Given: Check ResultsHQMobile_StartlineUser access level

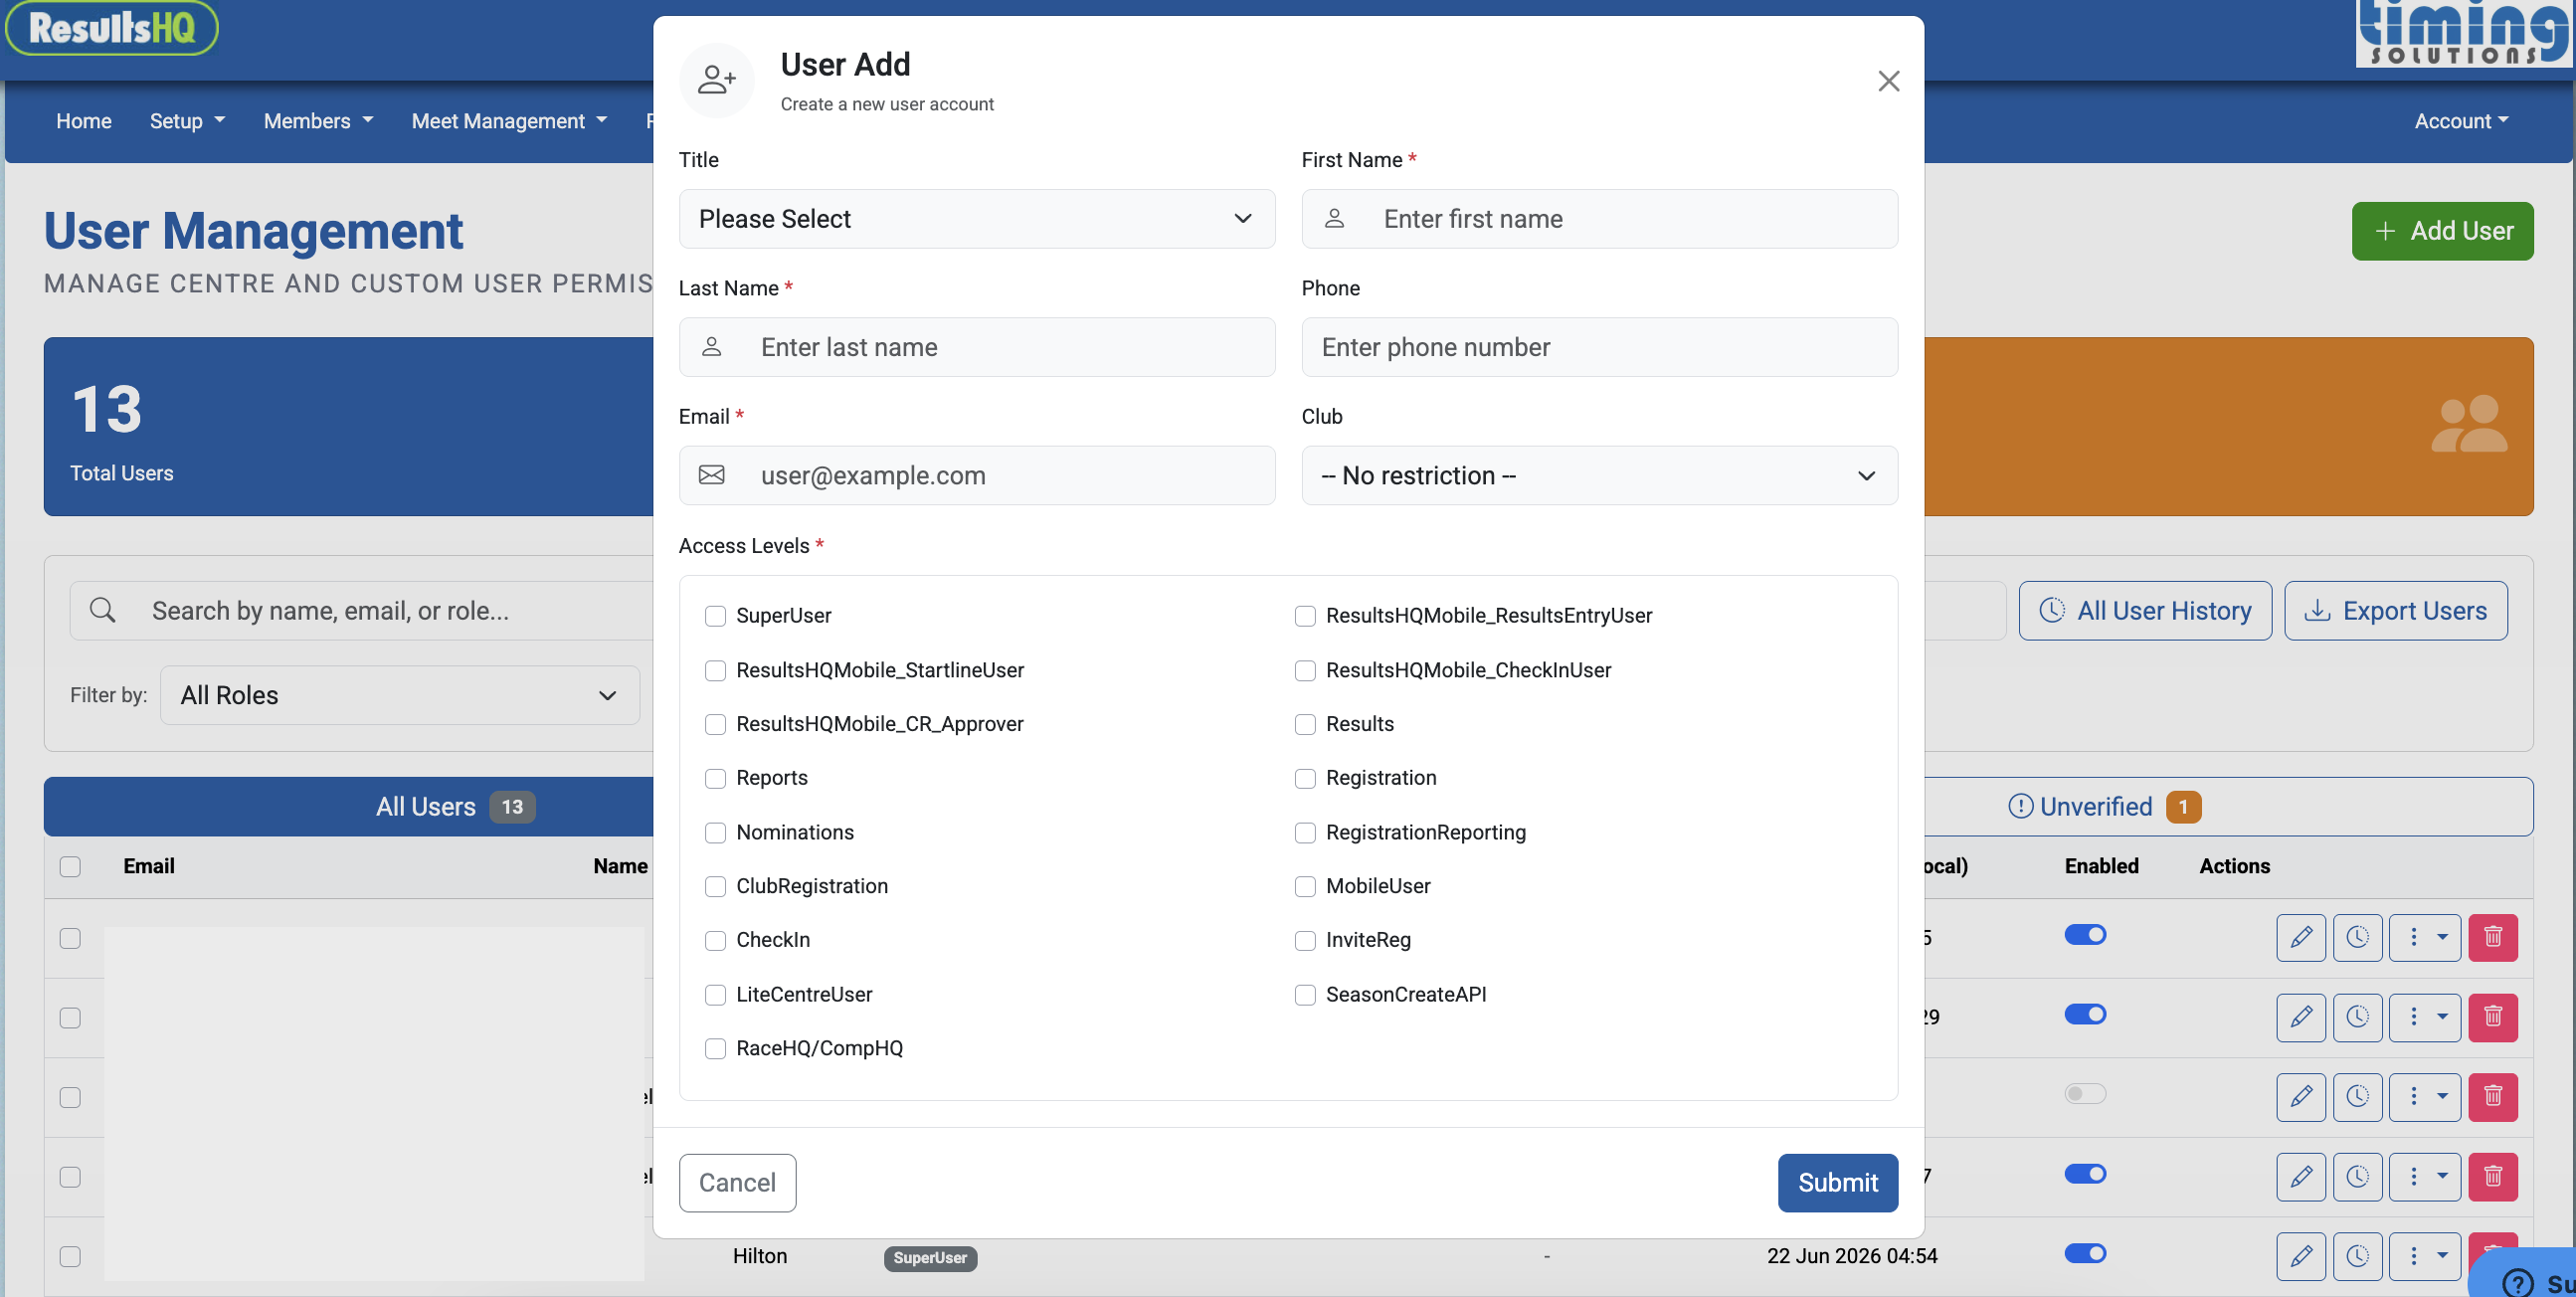Looking at the screenshot, I should click(x=715, y=671).
